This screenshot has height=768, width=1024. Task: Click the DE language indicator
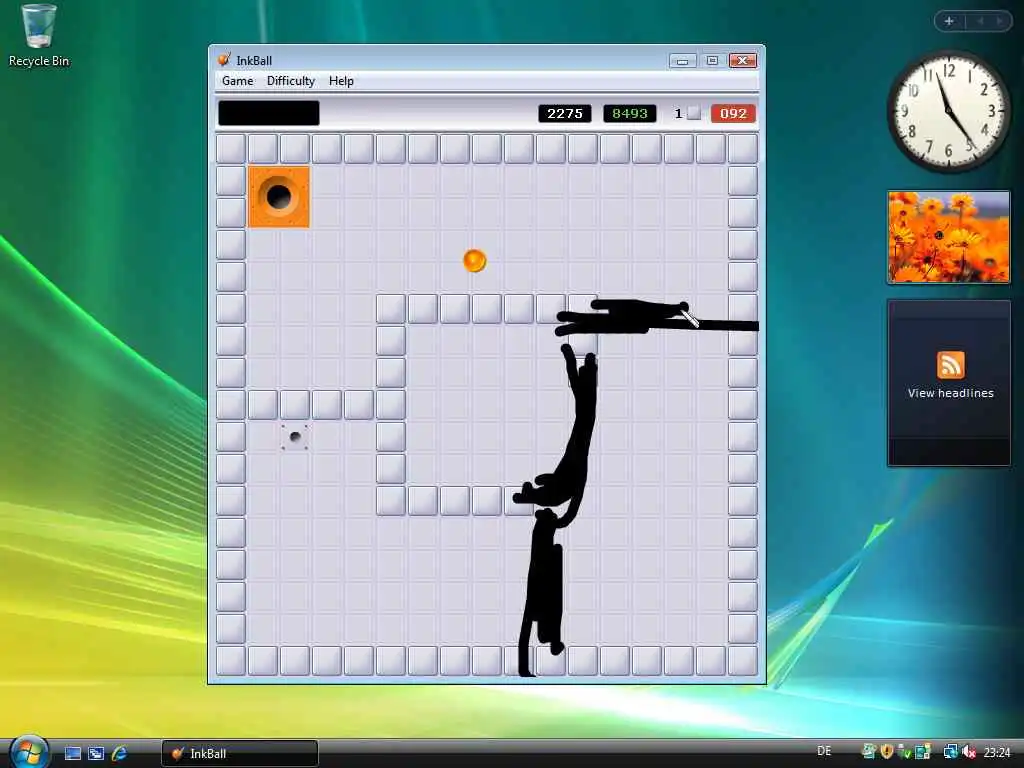click(824, 751)
